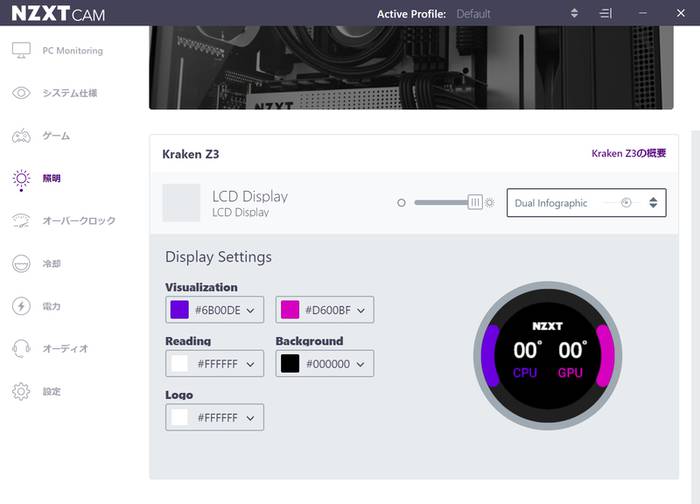Viewport: 700px width, 504px height.
Task: Click the Kraken LCD preview circle
Action: (x=547, y=356)
